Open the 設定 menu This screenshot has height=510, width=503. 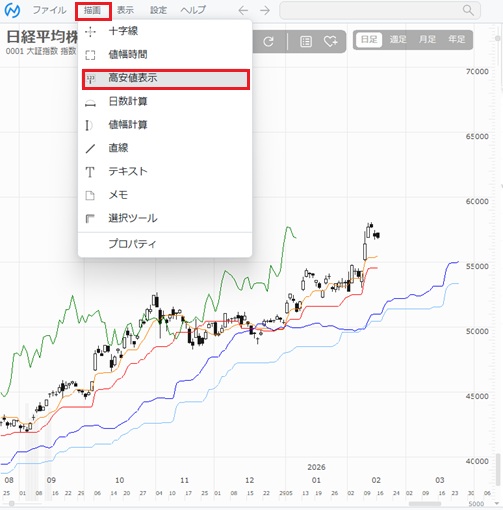[158, 10]
